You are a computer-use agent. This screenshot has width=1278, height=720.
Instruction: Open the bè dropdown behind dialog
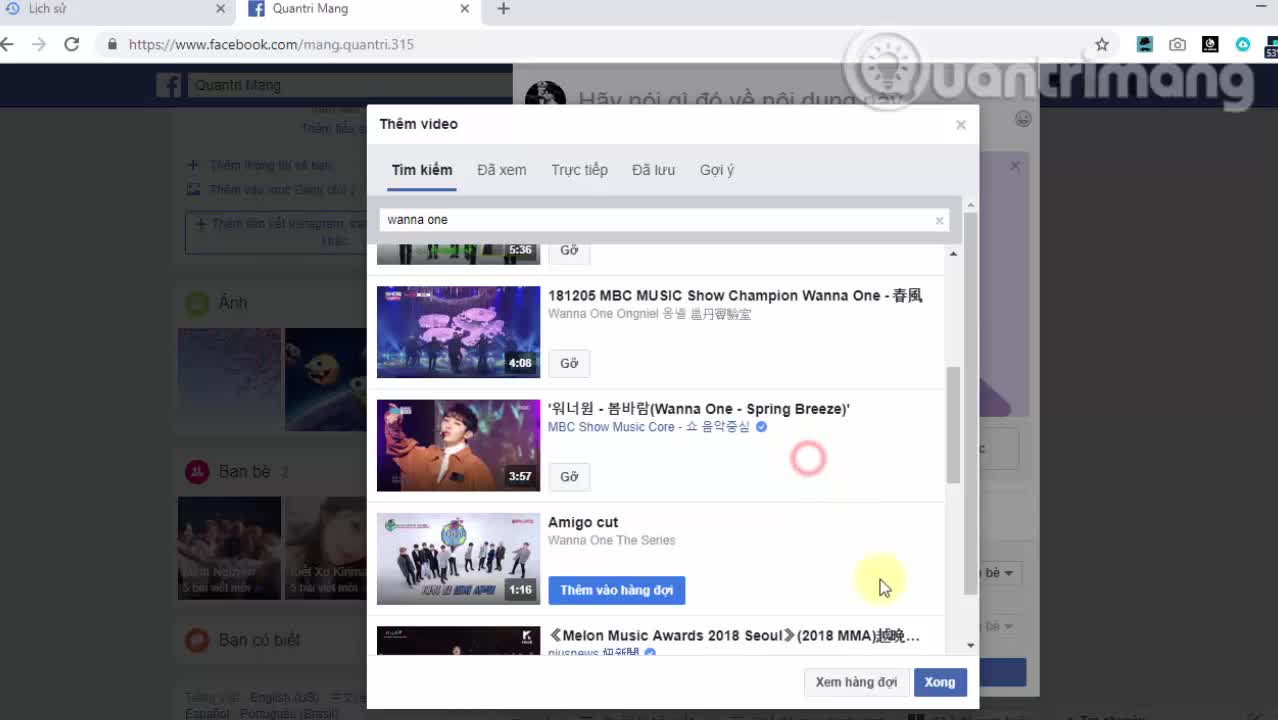[1000, 573]
